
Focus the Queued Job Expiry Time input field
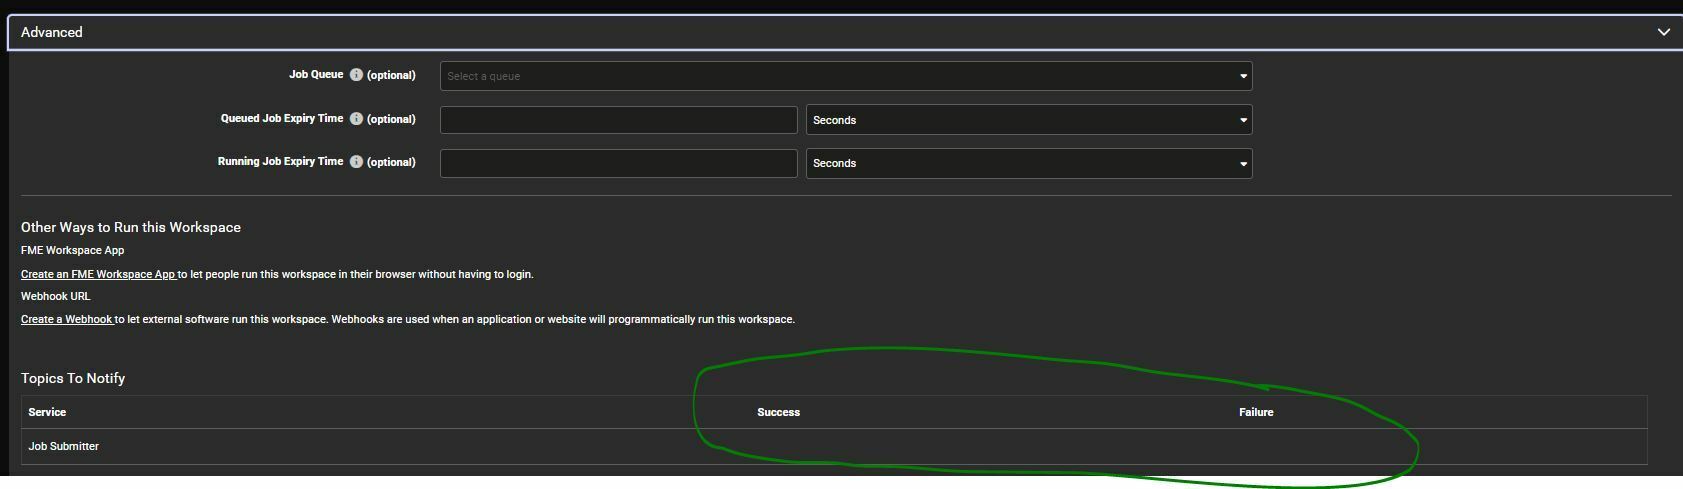pyautogui.click(x=618, y=120)
